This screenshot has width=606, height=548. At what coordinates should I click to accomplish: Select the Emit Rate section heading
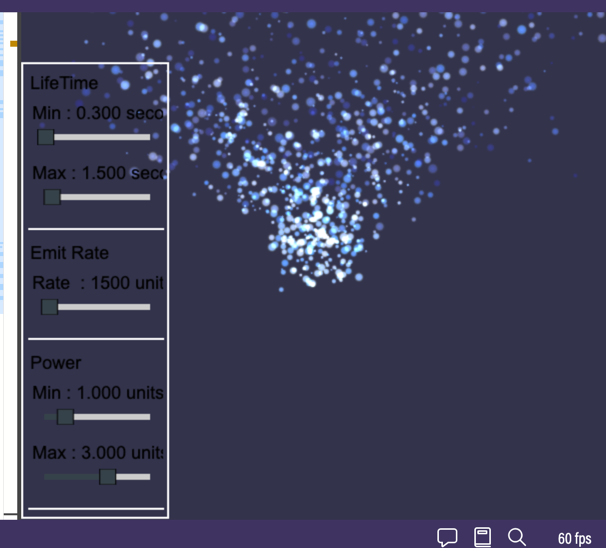[x=70, y=253]
